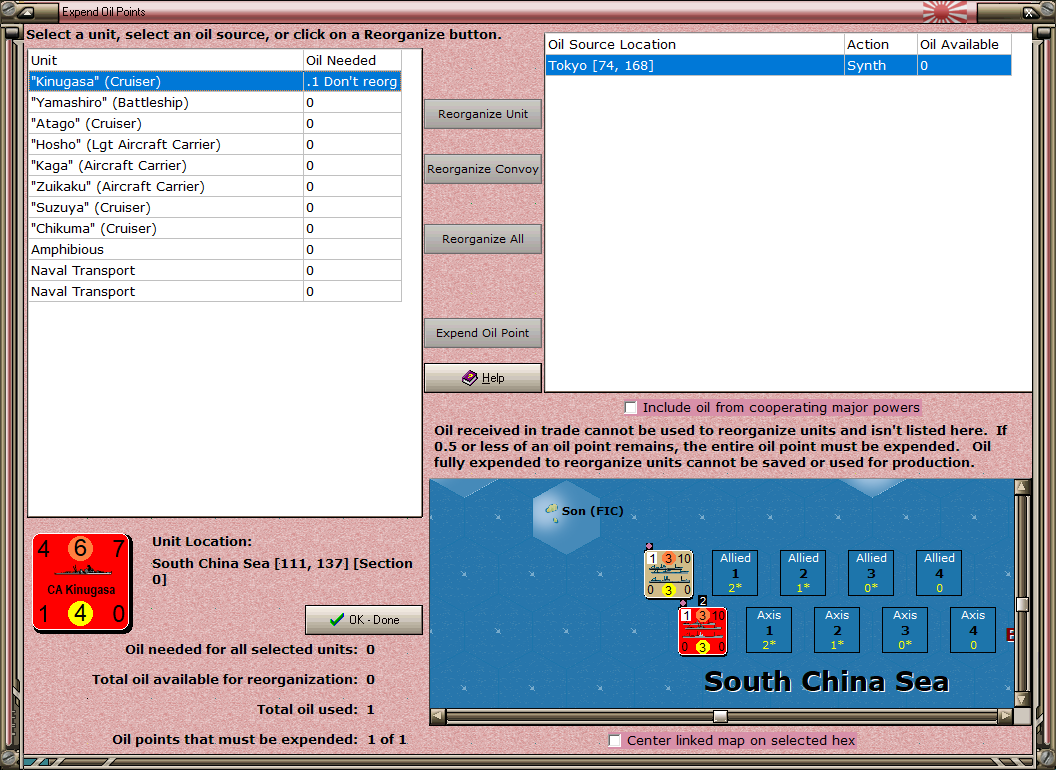Open the Help button

click(x=483, y=378)
